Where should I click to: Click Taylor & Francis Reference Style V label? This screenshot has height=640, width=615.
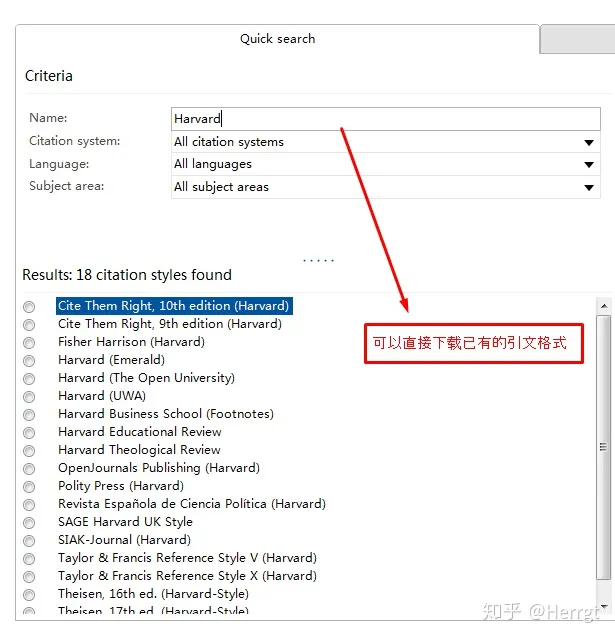click(187, 558)
